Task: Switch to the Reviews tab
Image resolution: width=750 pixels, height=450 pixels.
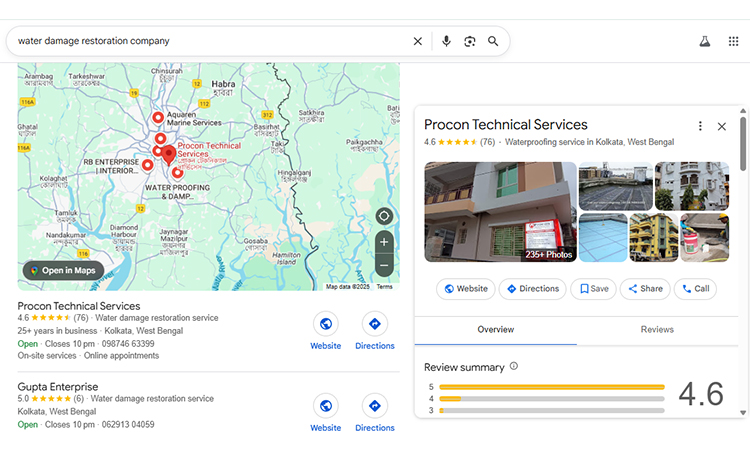Action: (x=657, y=329)
